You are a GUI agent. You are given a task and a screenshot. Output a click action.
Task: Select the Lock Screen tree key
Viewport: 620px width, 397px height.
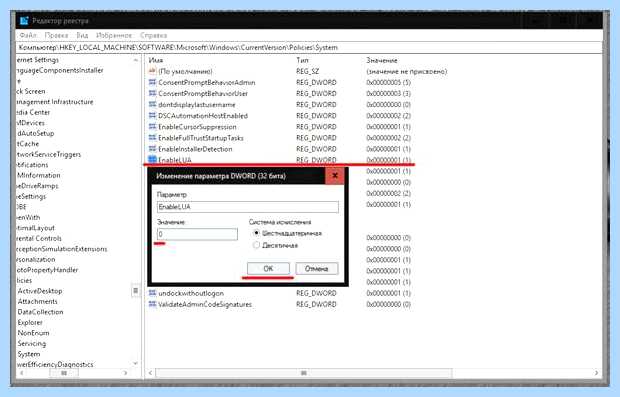31,91
